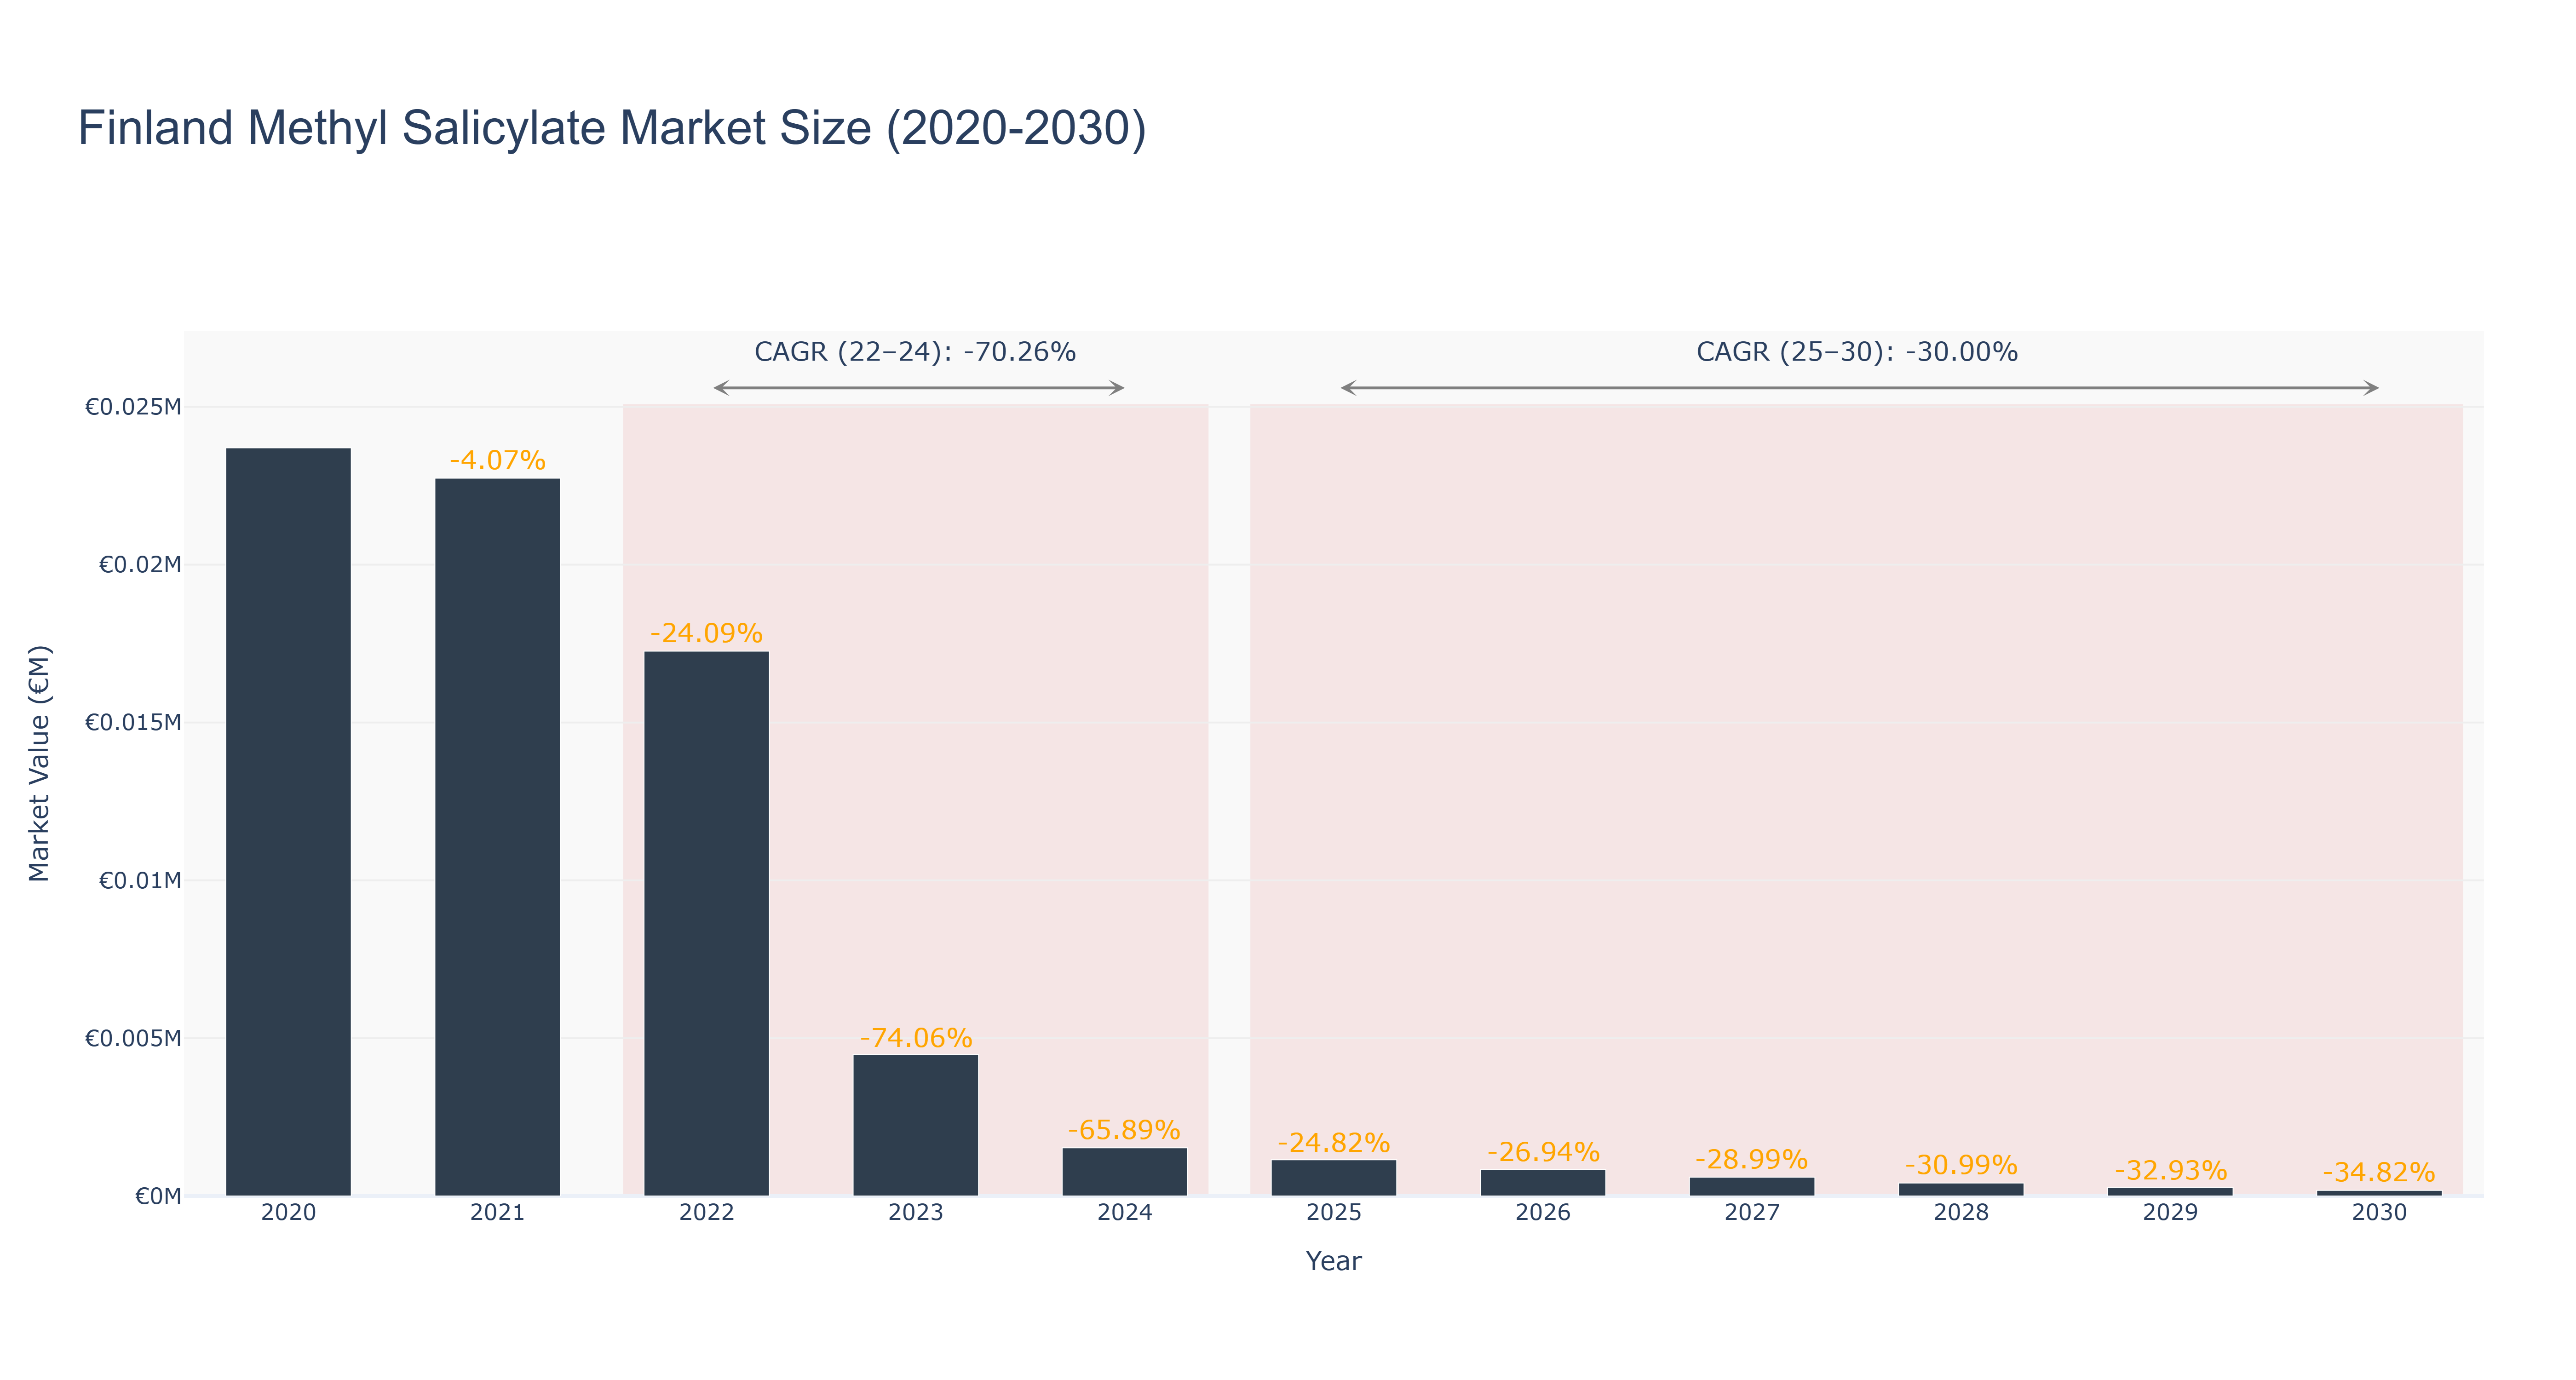Click the -74.06% growth label
This screenshot has height=1380, width=2576.
click(915, 1038)
